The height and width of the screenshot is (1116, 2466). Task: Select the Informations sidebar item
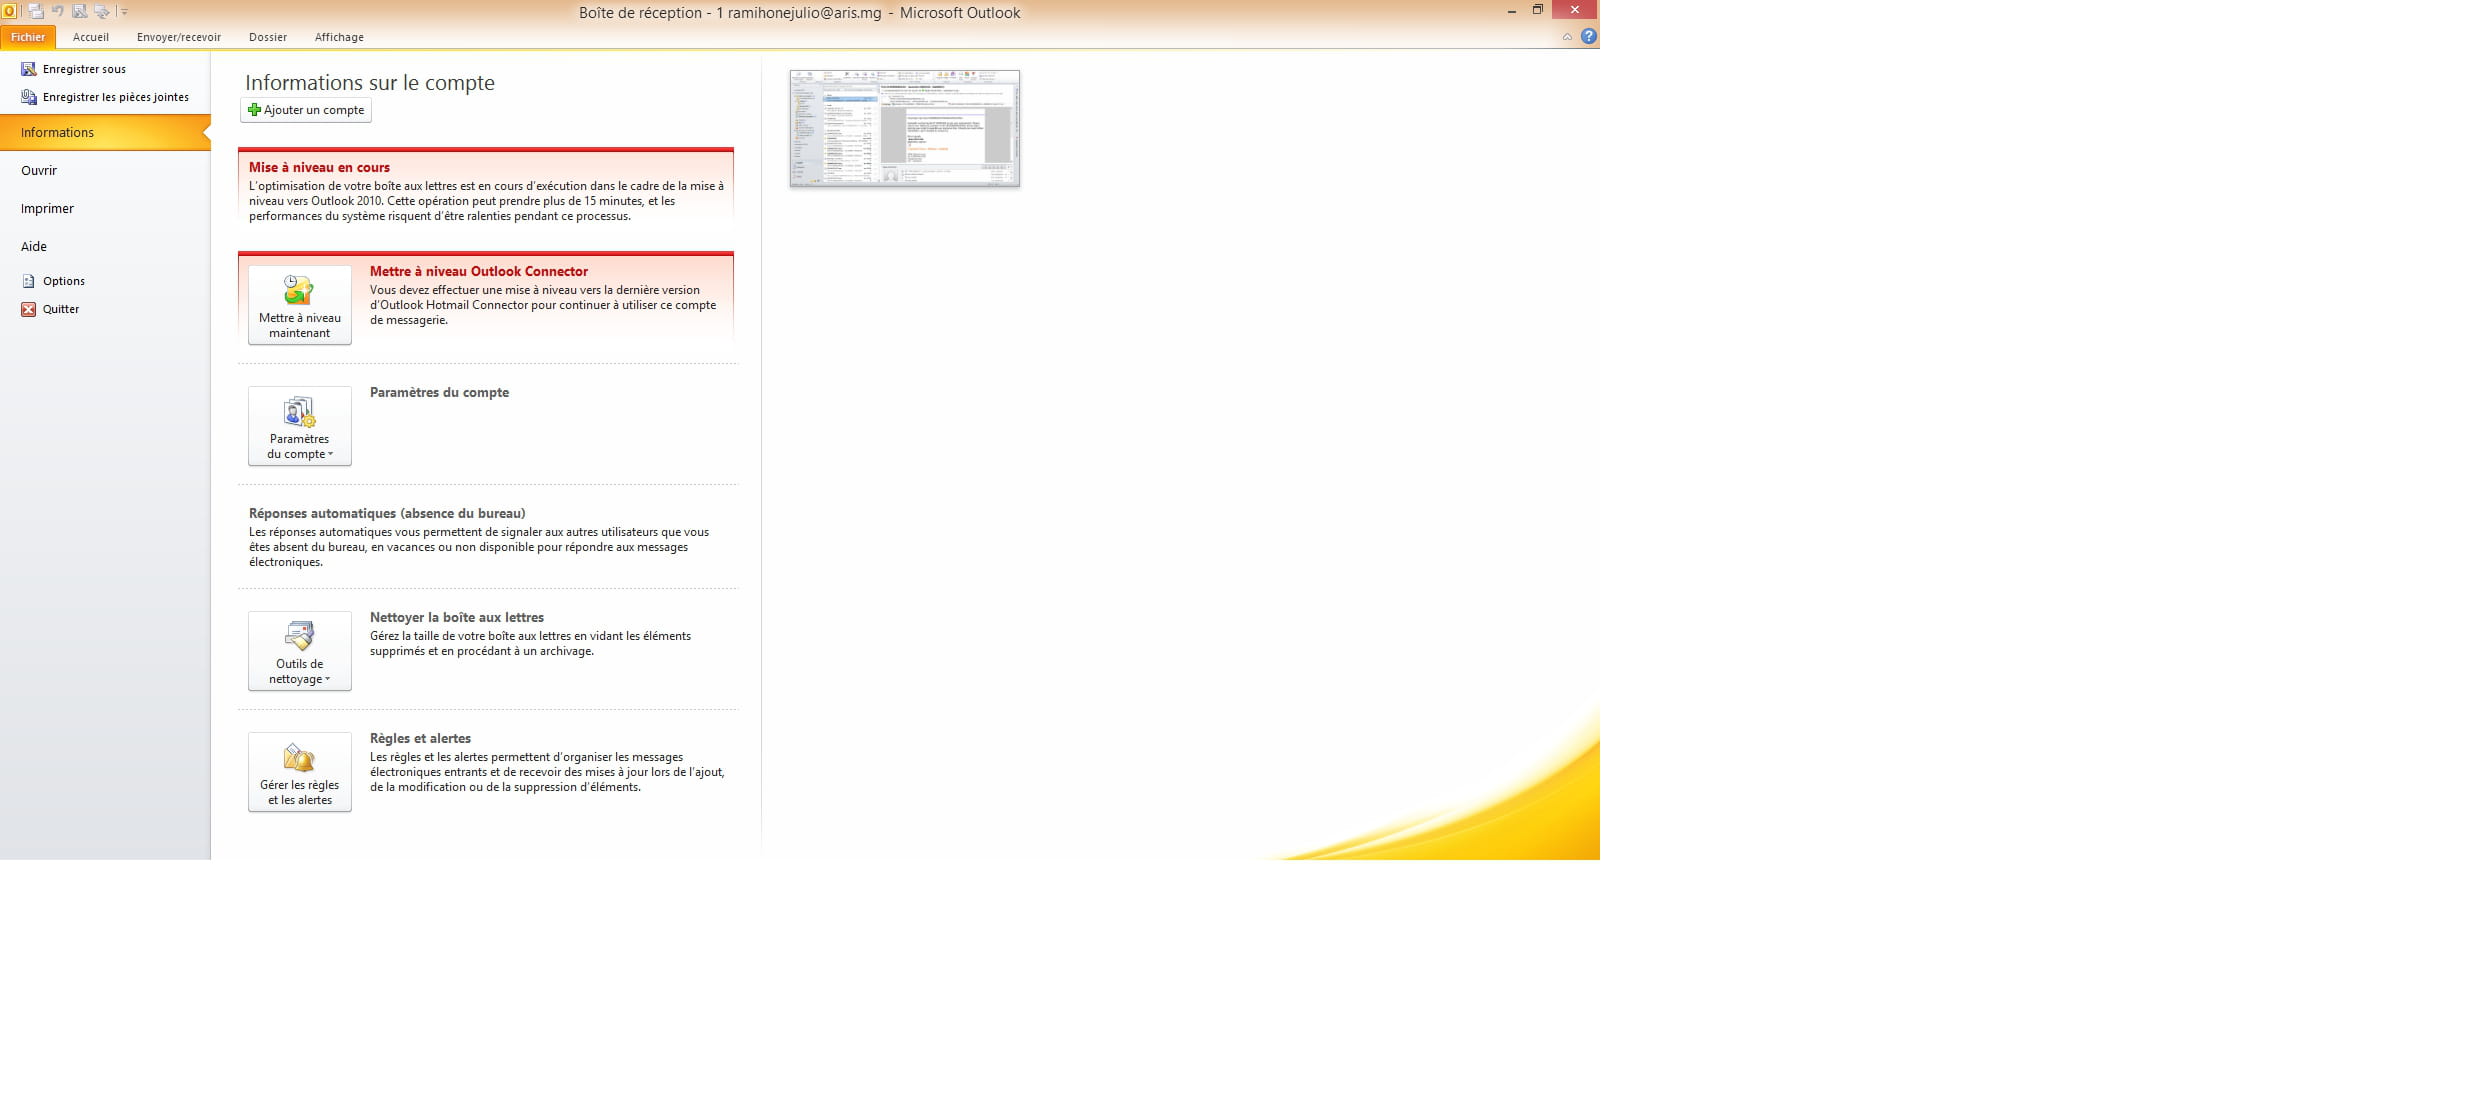[105, 132]
